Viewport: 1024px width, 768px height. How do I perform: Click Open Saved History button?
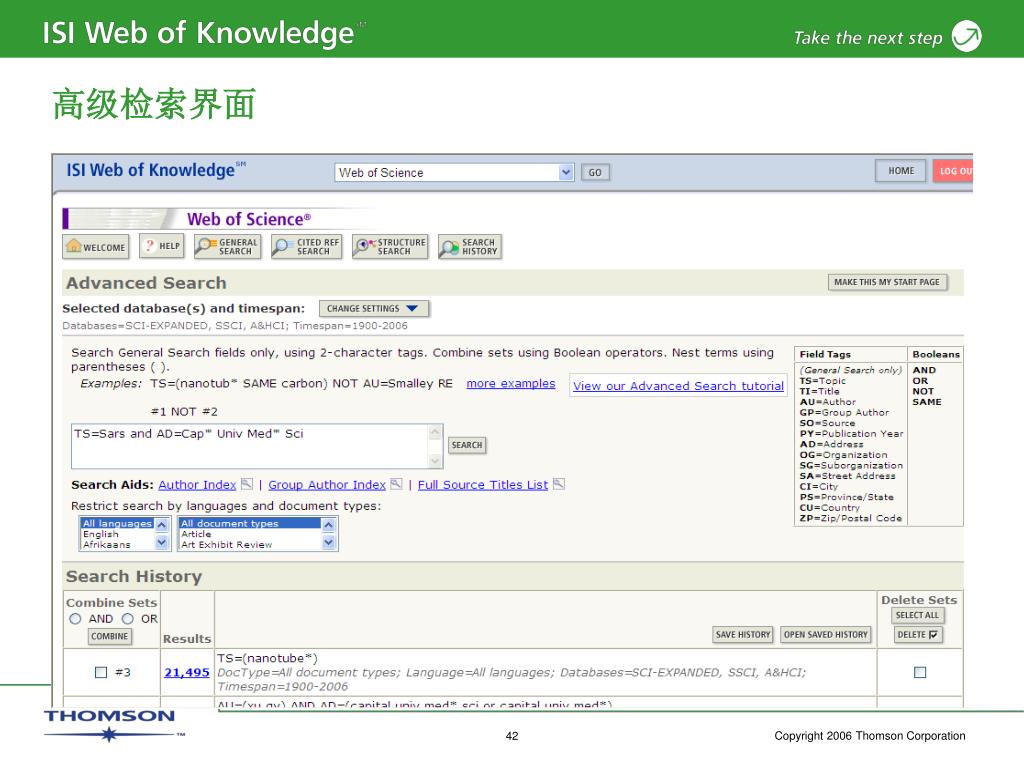tap(826, 634)
